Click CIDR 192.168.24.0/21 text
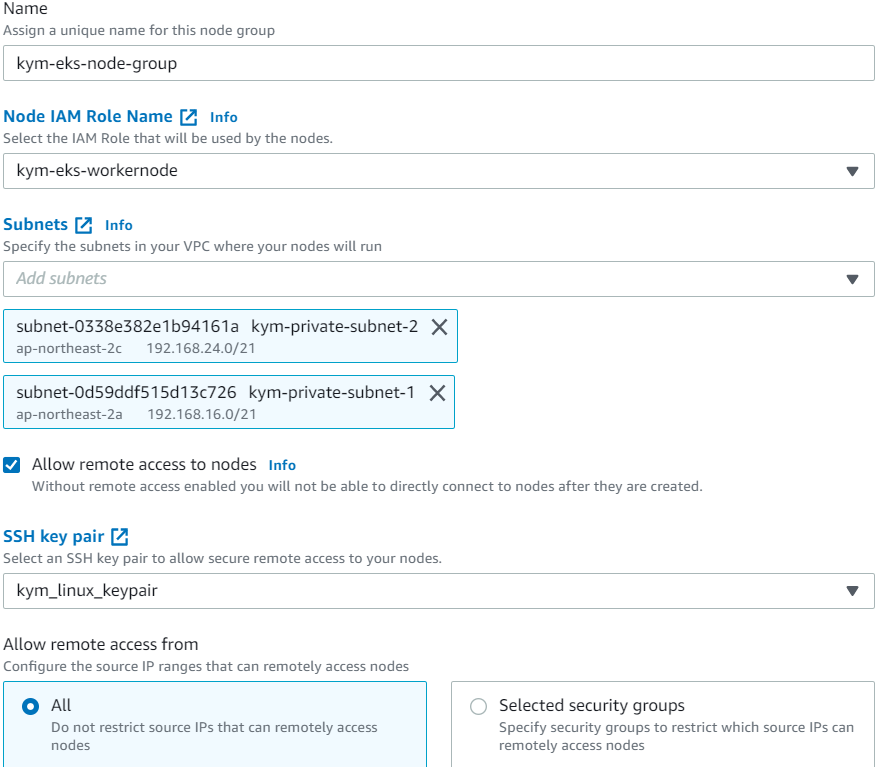The image size is (886, 774). click(x=201, y=349)
